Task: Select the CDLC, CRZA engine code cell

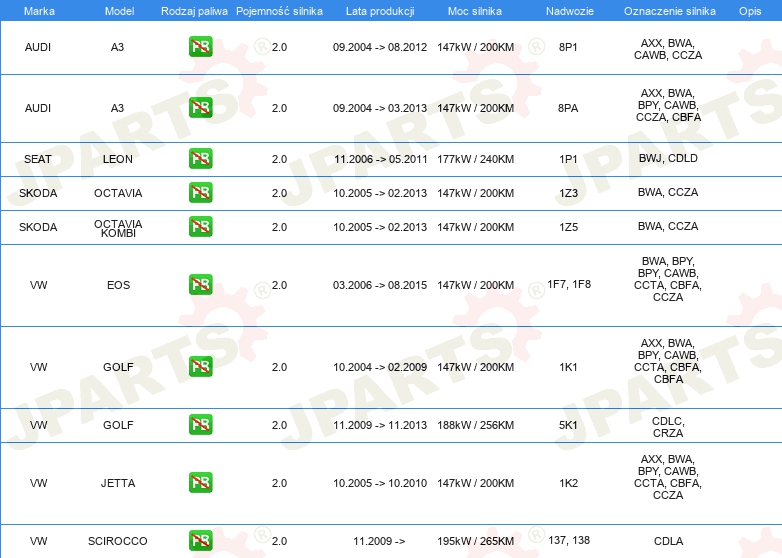Action: pos(668,427)
